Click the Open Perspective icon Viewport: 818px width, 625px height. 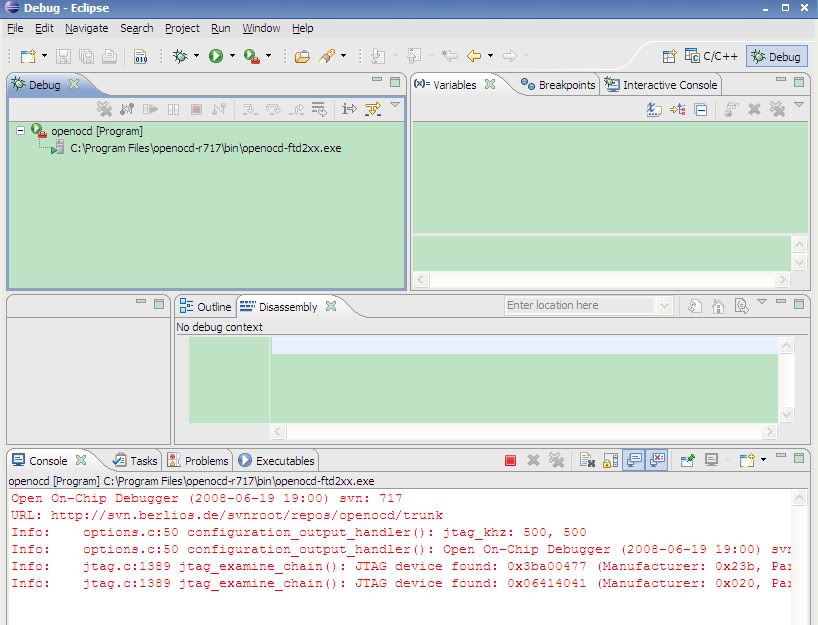(x=669, y=56)
